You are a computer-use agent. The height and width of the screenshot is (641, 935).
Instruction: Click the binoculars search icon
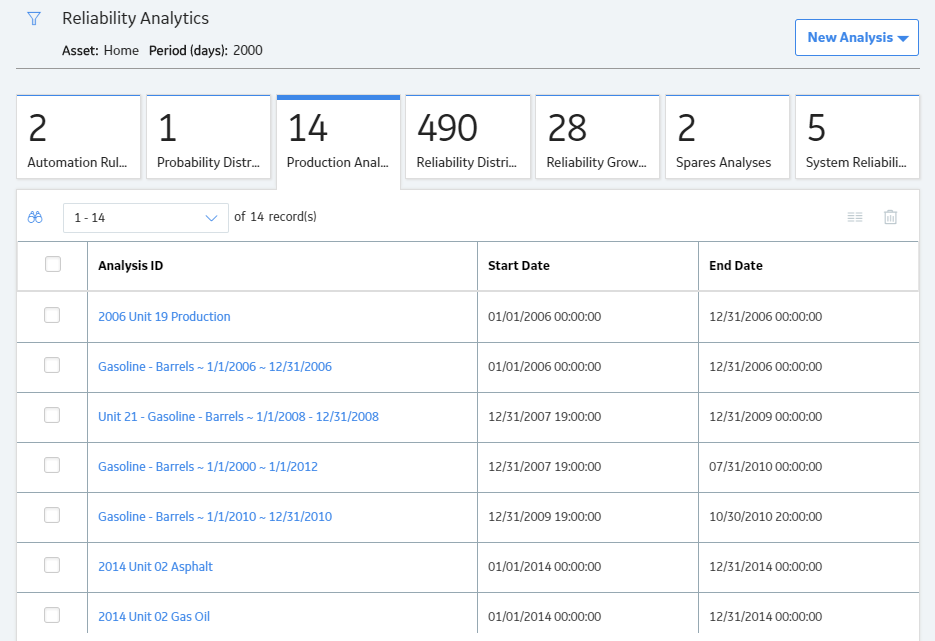click(x=35, y=217)
